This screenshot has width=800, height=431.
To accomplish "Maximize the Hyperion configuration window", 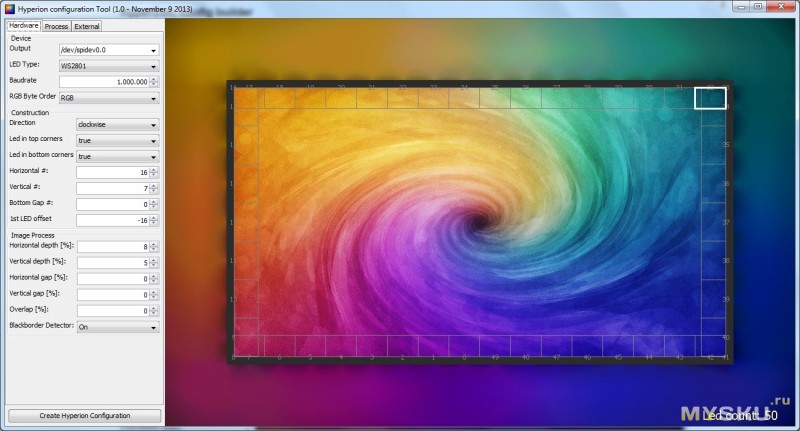I will tap(758, 7).
